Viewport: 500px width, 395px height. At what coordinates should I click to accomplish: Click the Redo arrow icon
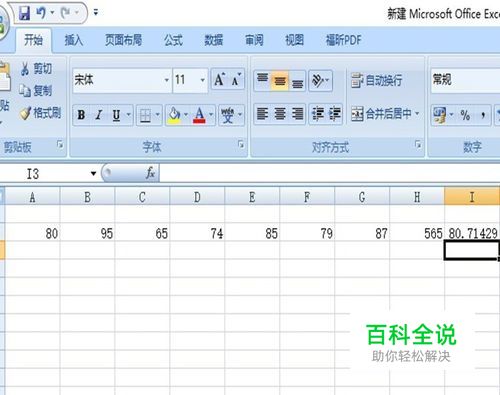tap(65, 13)
